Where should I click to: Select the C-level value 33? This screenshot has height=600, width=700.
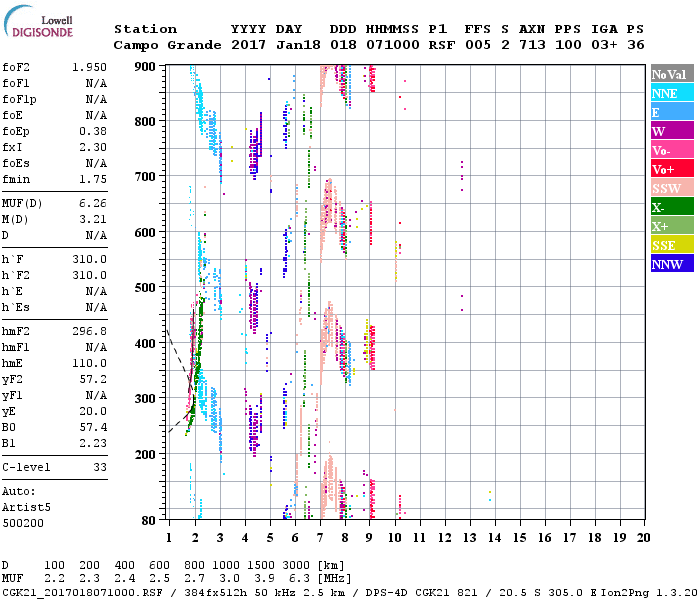coord(99,467)
